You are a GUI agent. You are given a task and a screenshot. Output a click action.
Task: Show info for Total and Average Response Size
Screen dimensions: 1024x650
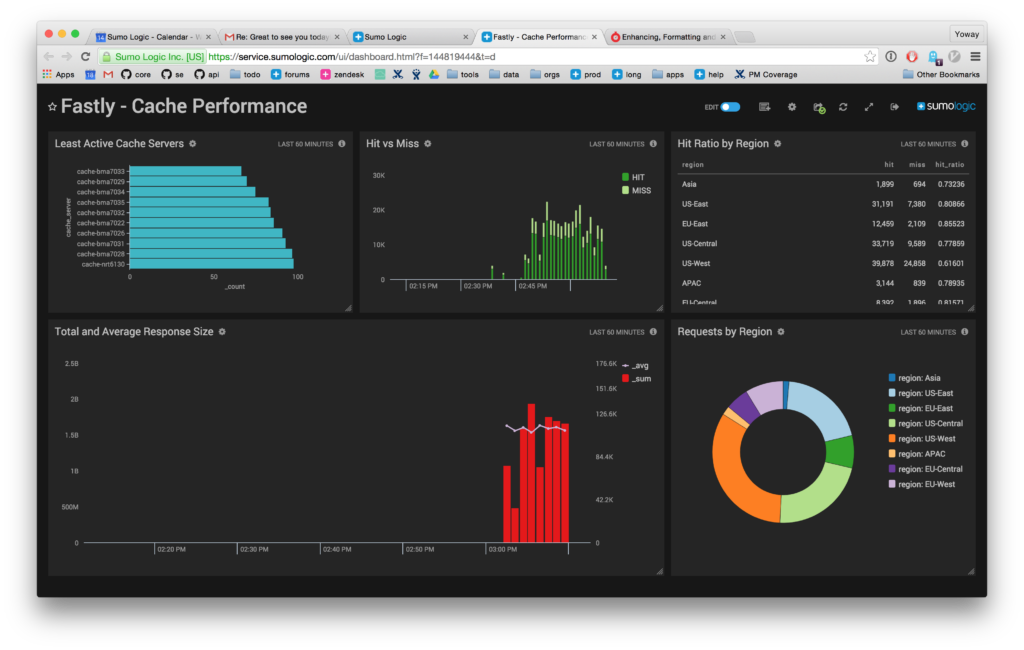(653, 332)
